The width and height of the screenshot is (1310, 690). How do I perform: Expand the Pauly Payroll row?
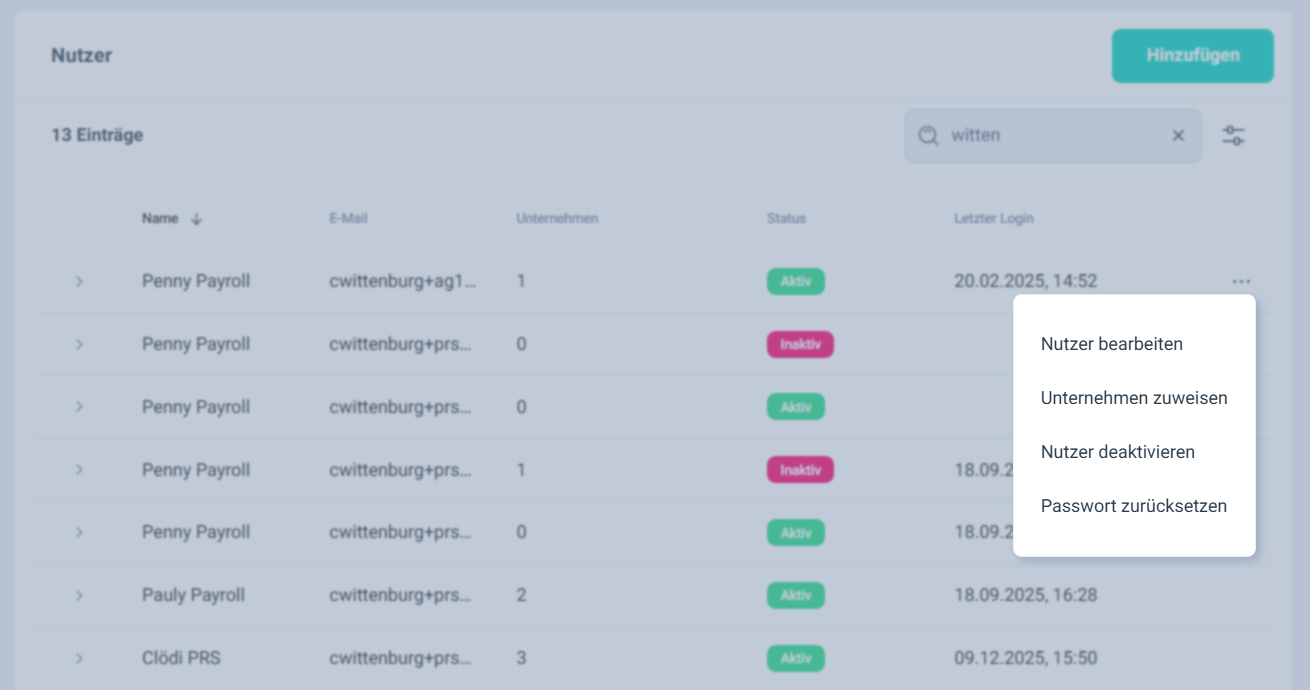tap(79, 596)
